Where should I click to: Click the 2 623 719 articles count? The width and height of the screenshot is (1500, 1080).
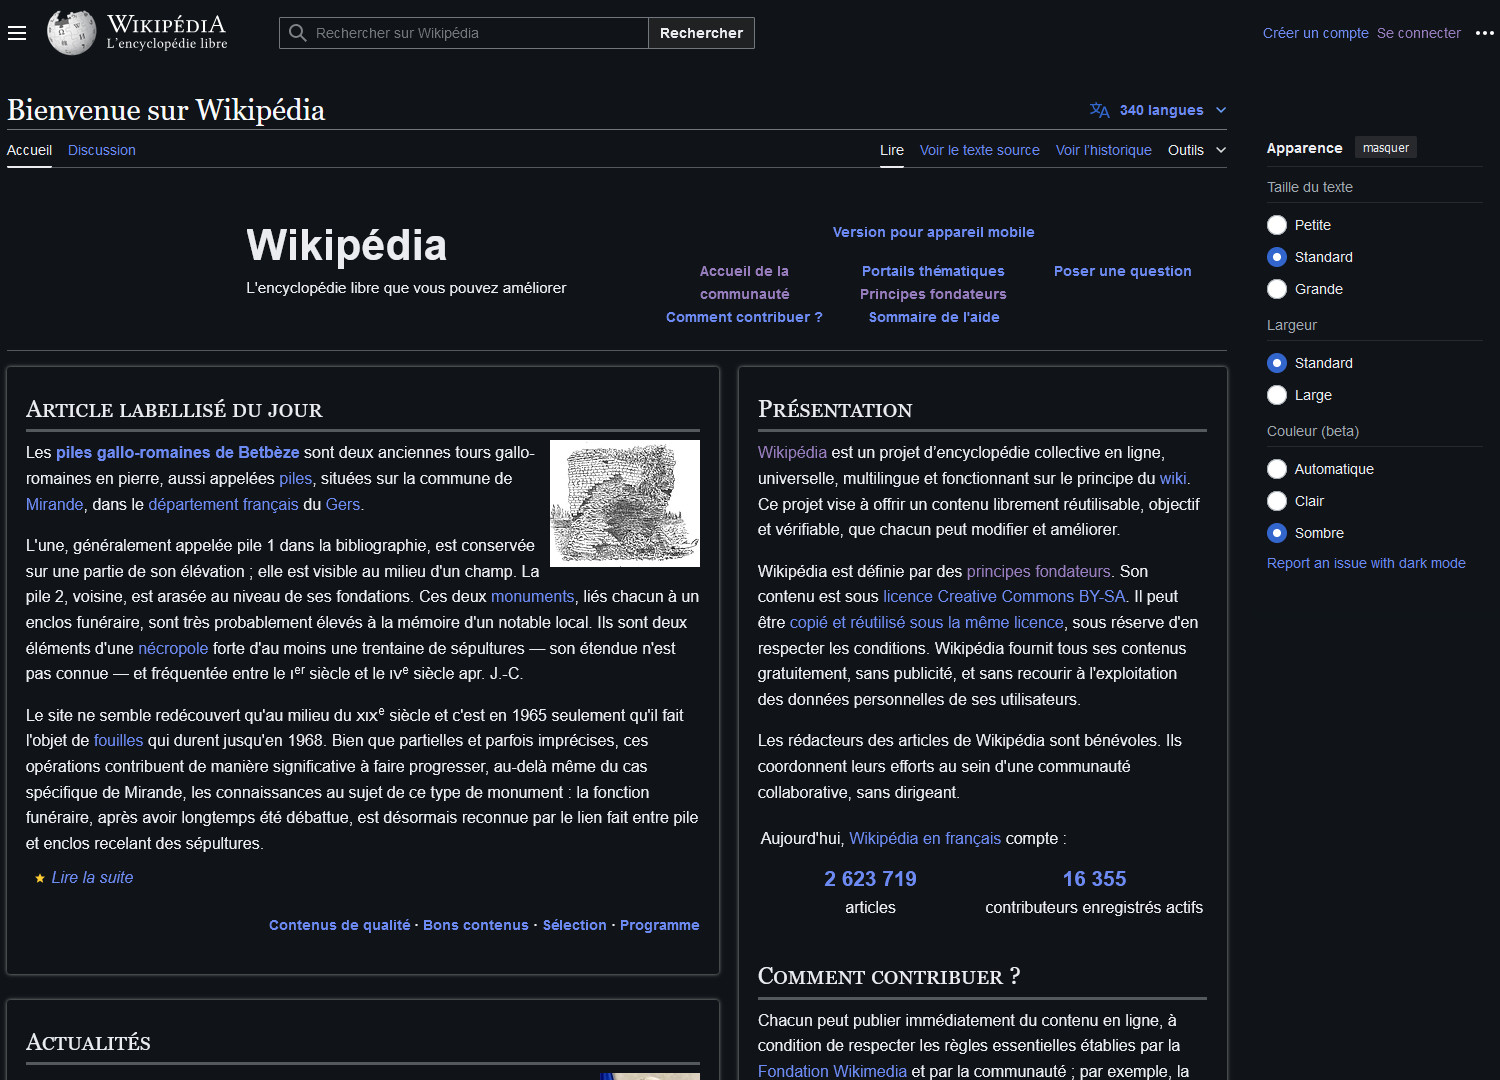click(870, 879)
